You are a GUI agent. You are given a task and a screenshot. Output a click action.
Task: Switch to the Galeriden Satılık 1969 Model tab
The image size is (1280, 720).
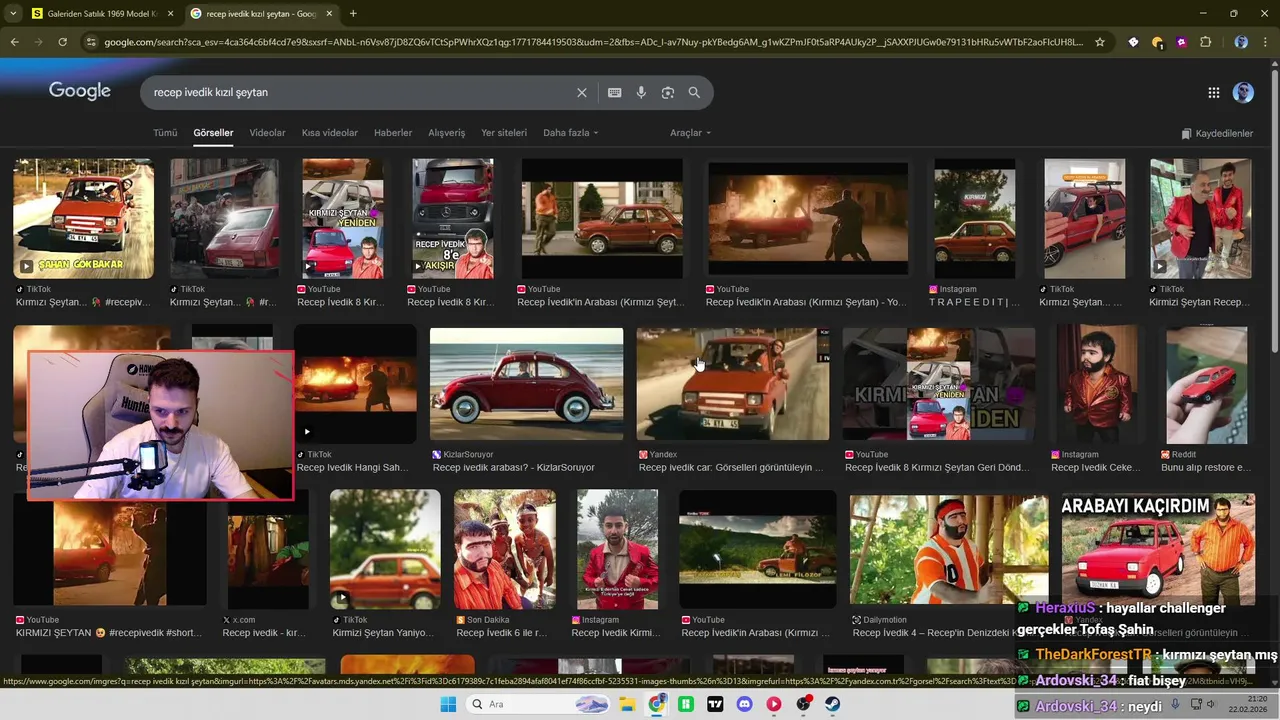(x=100, y=13)
